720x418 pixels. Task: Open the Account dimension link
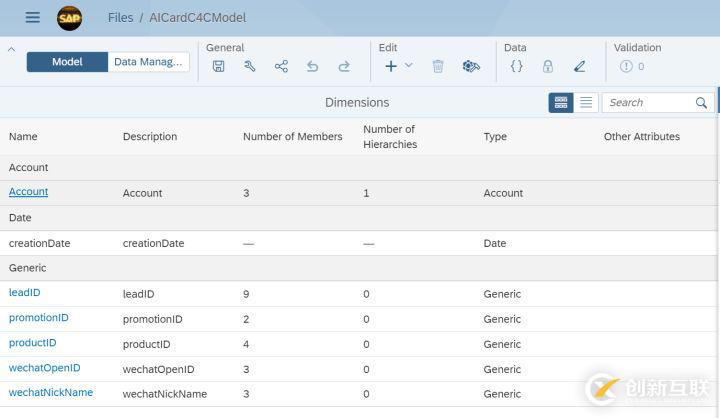click(x=28, y=192)
